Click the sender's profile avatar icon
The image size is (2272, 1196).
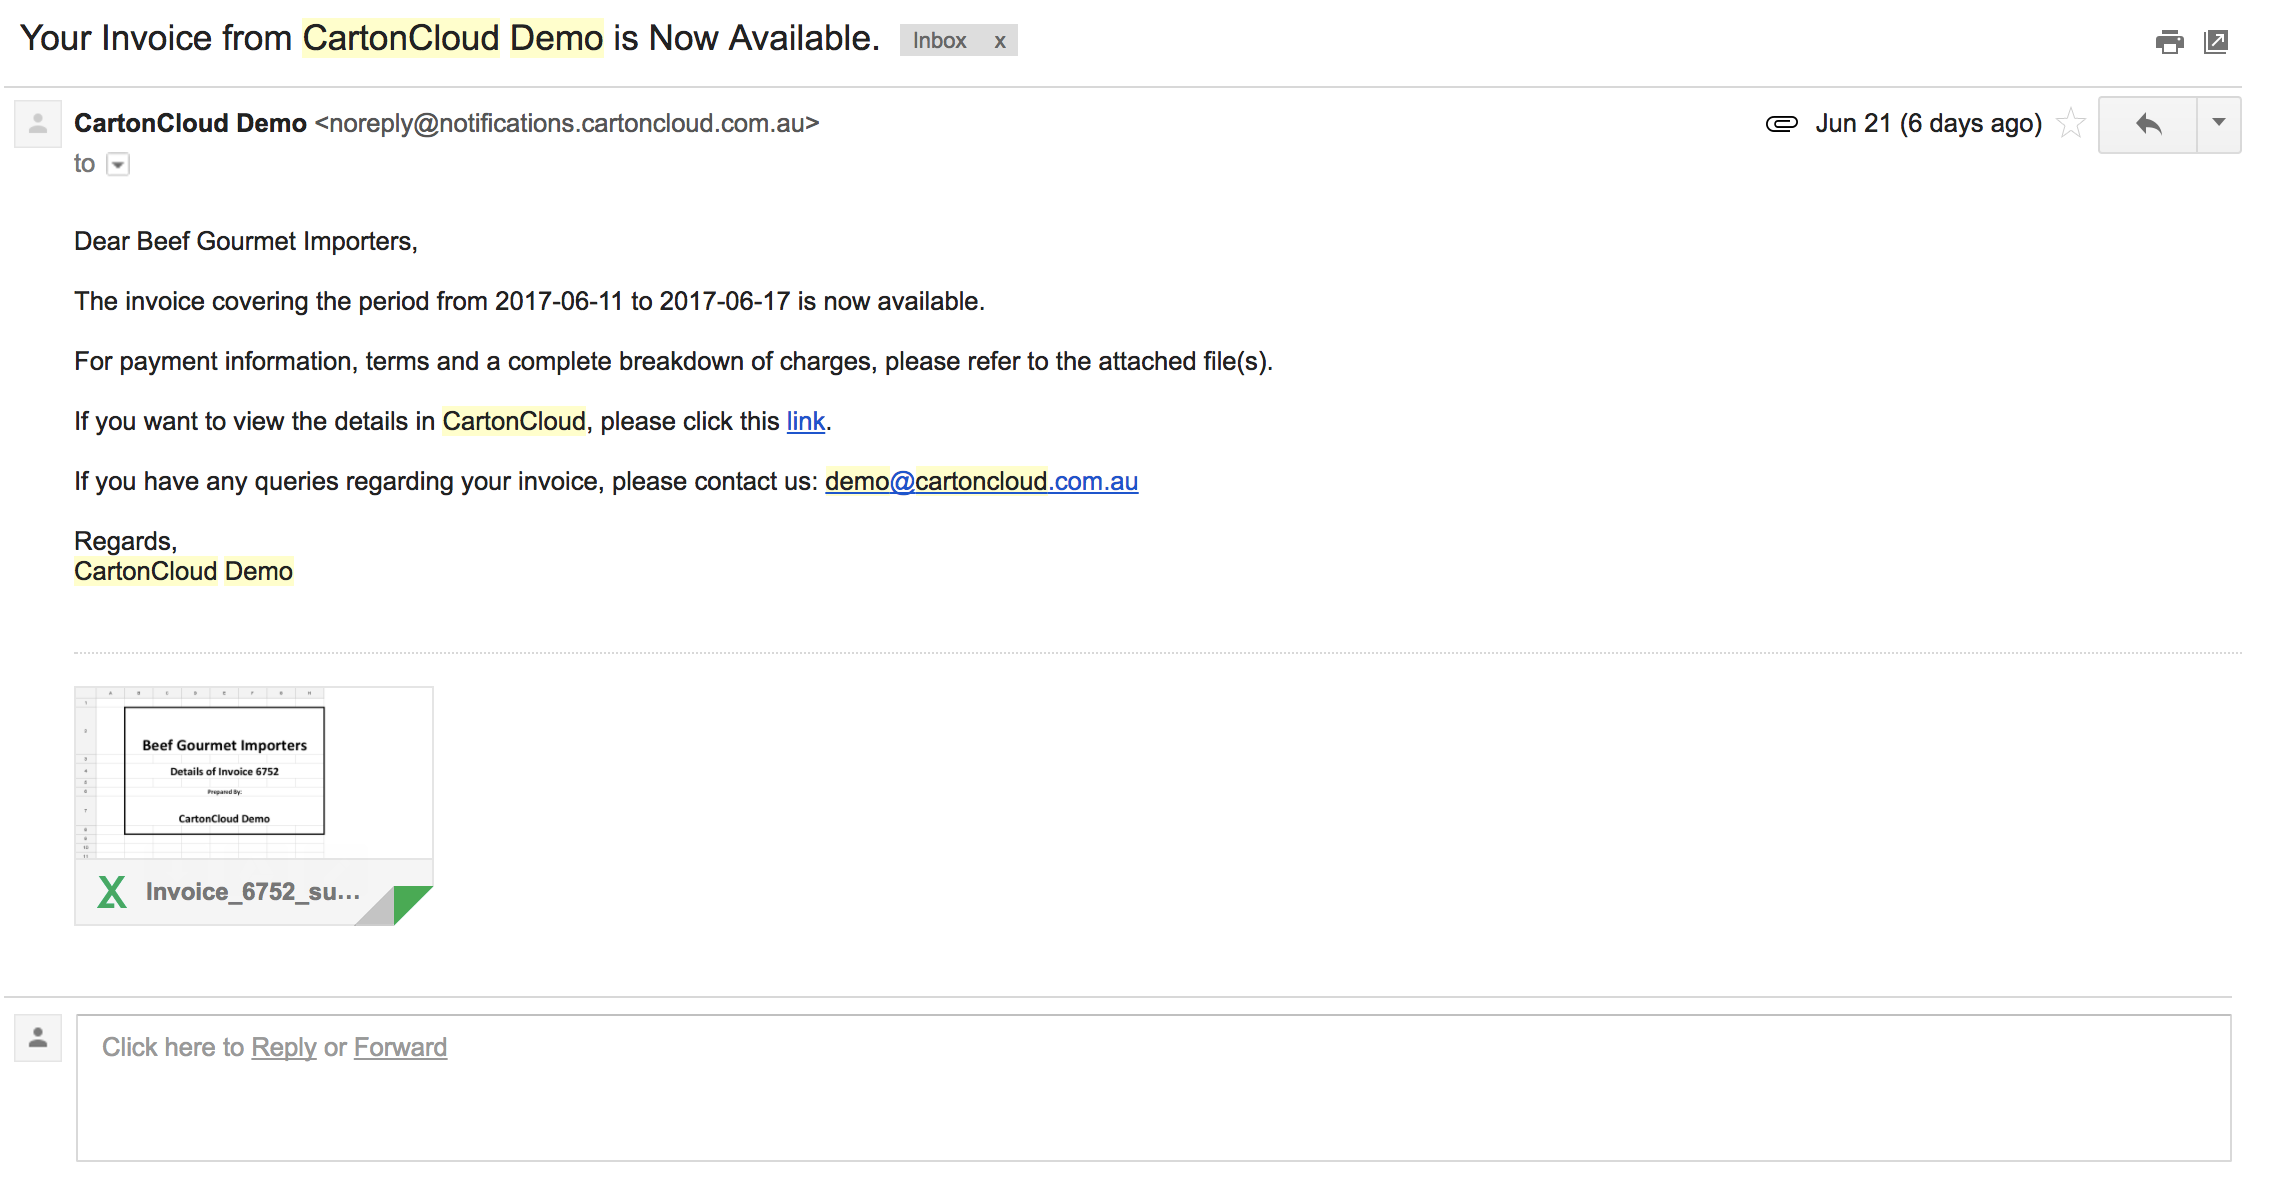pos(38,124)
